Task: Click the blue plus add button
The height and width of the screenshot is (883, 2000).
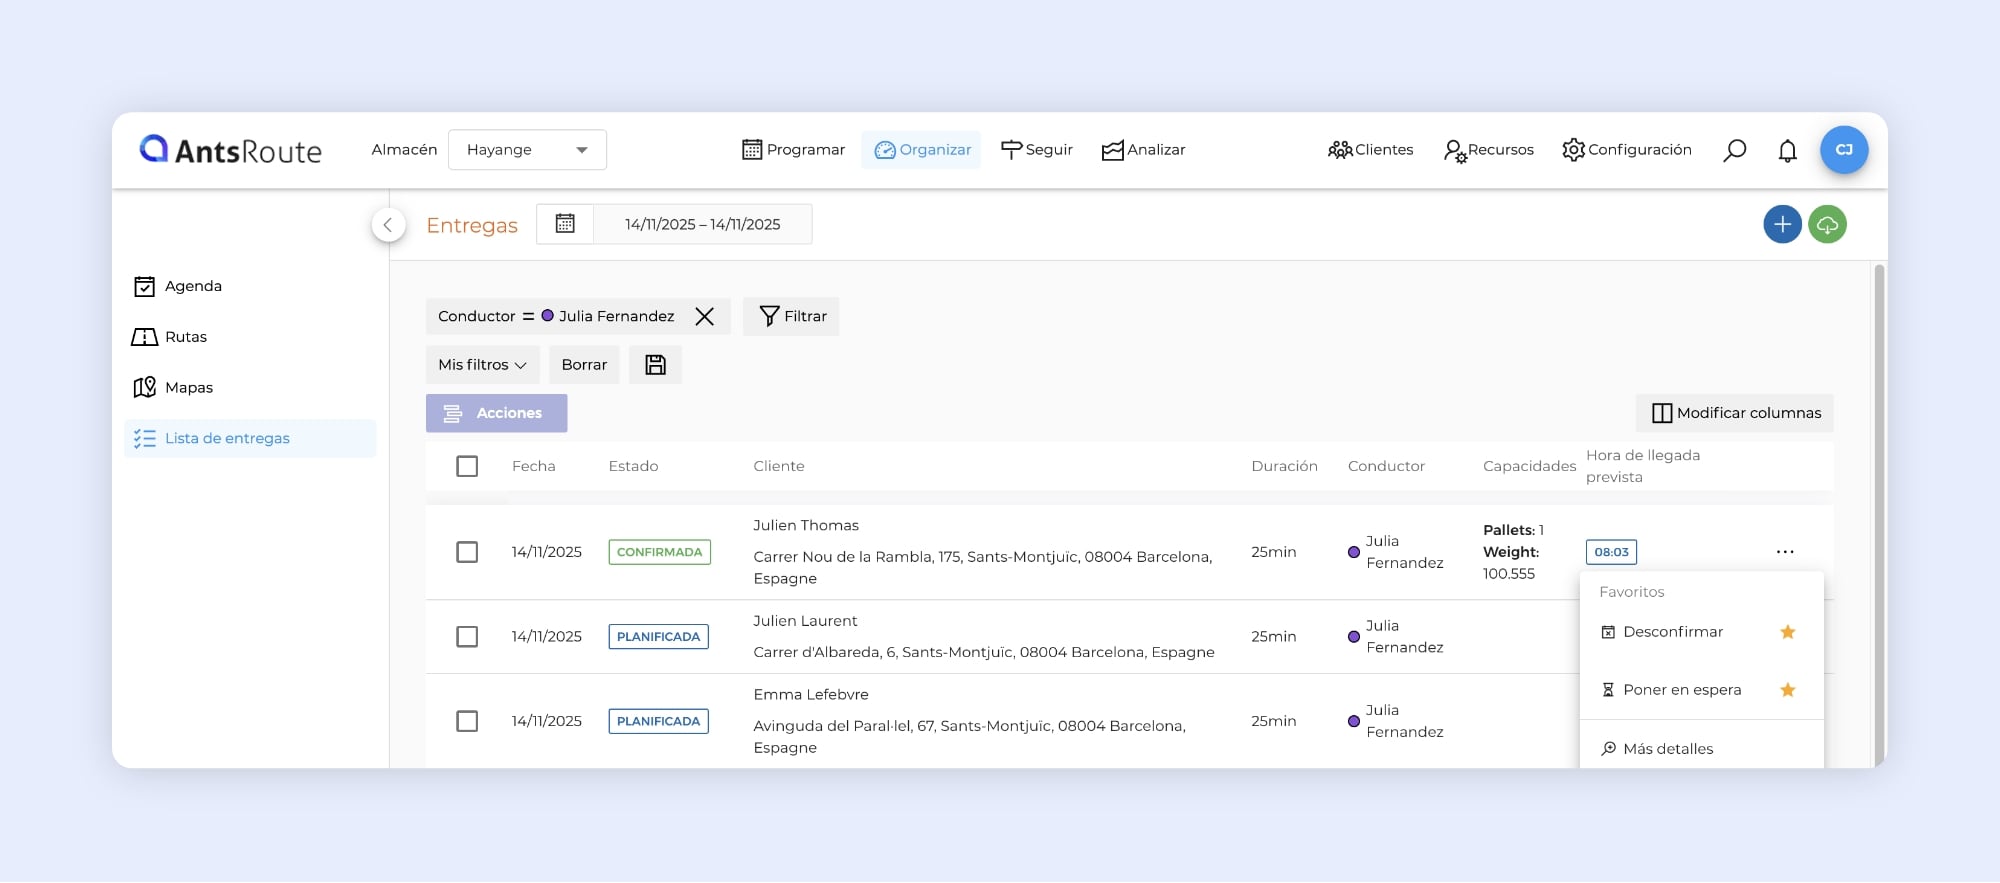Action: pyautogui.click(x=1782, y=225)
